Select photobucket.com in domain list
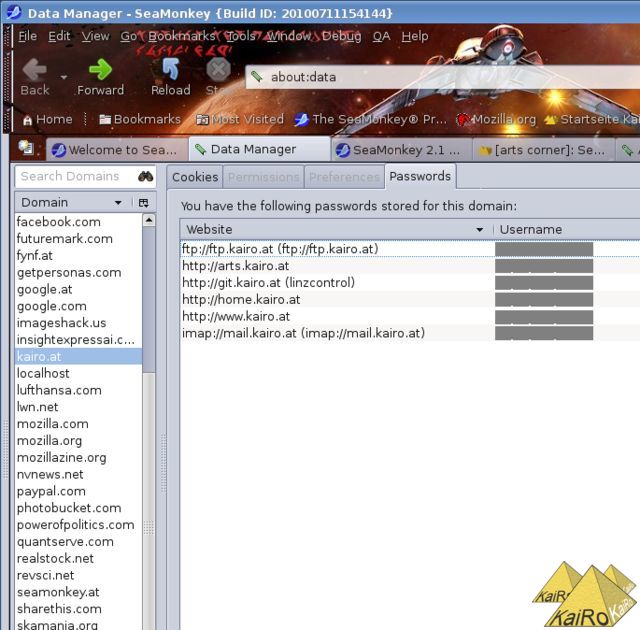The width and height of the screenshot is (640, 630). tap(79, 508)
